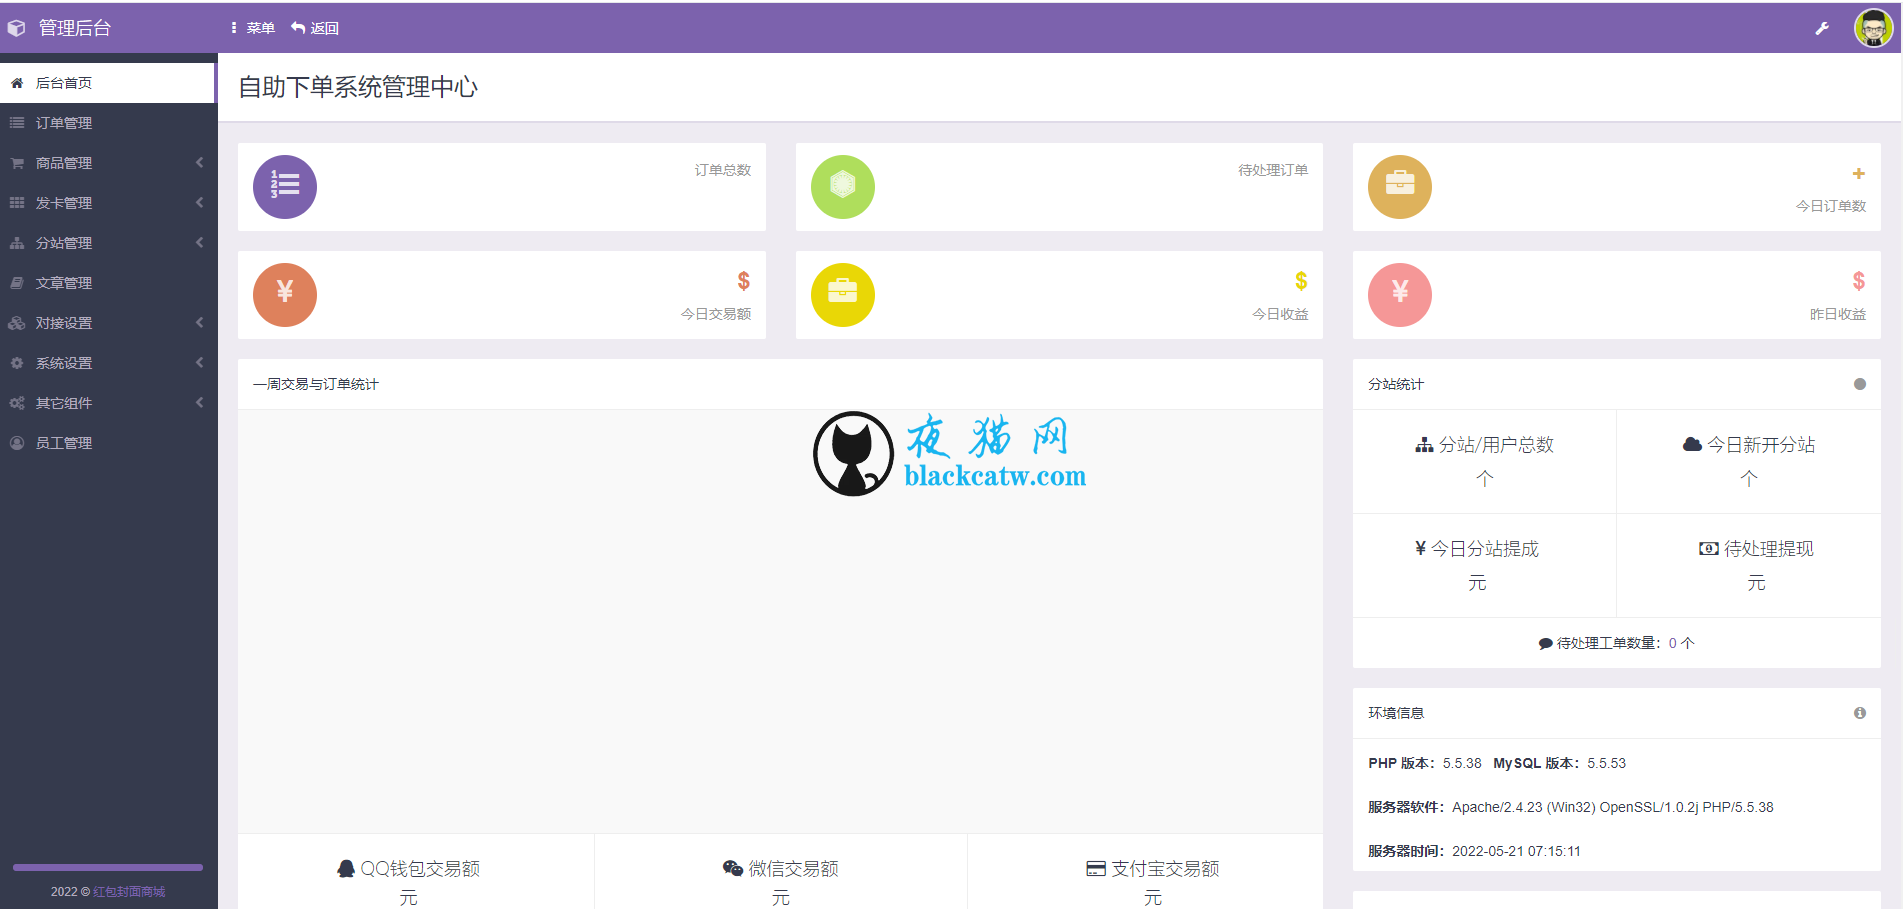
Task: Open the wrench settings icon in header
Action: pyautogui.click(x=1822, y=28)
